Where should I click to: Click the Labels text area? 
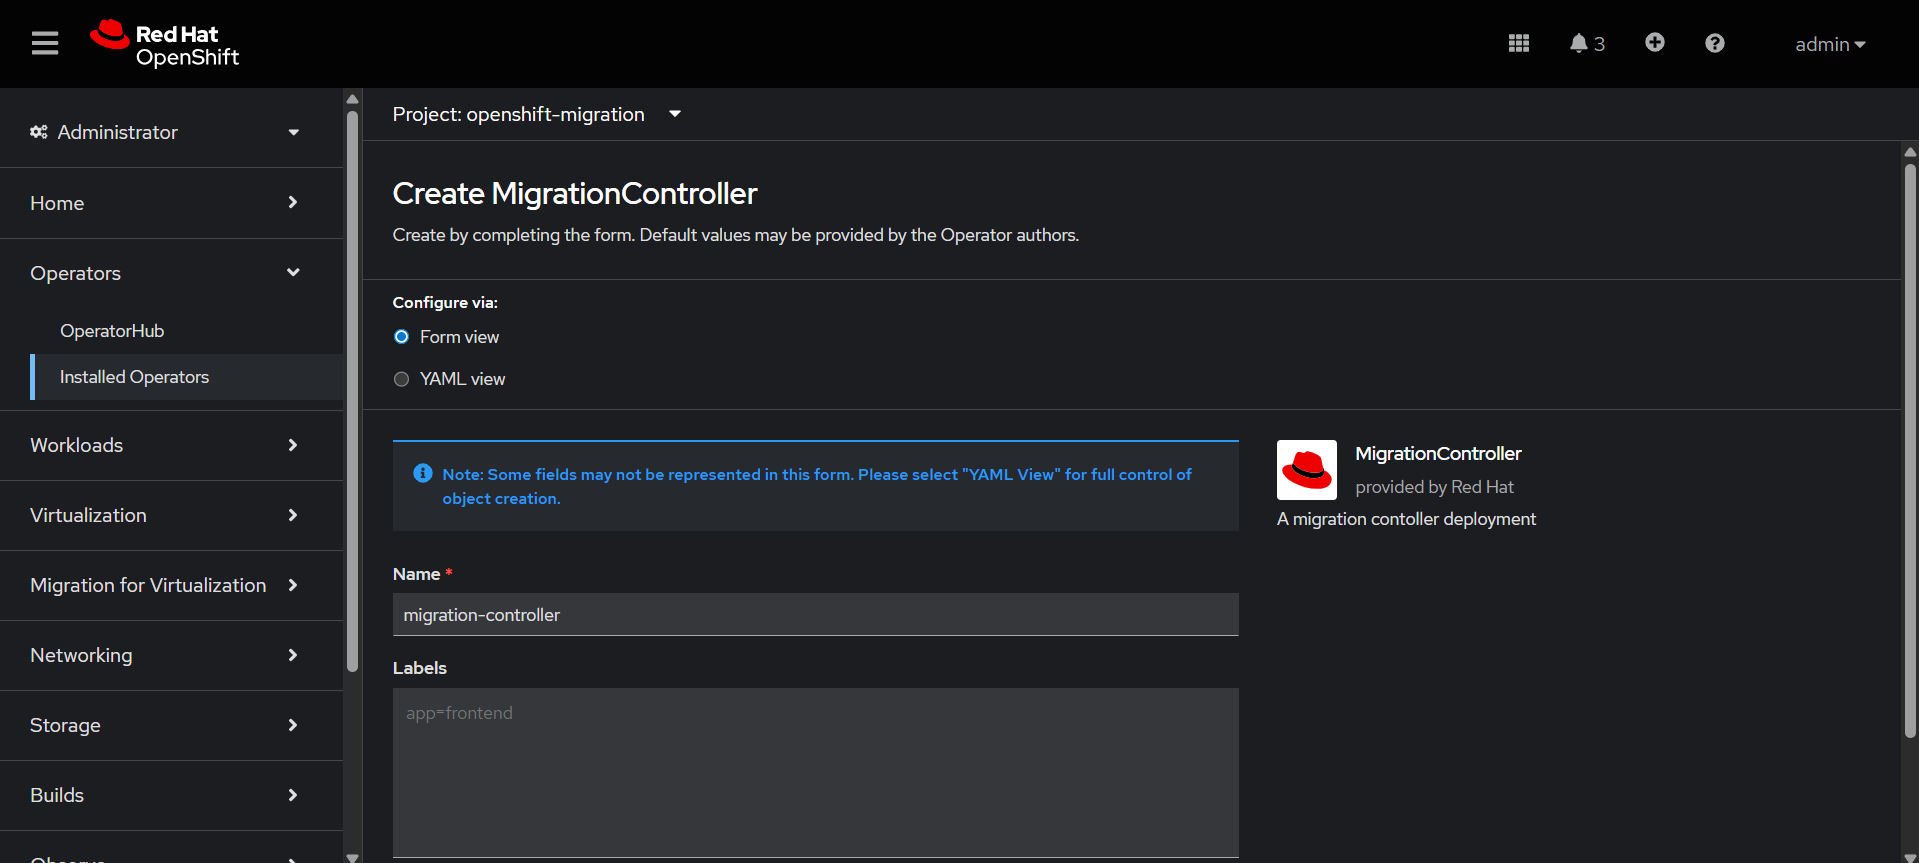tap(815, 771)
